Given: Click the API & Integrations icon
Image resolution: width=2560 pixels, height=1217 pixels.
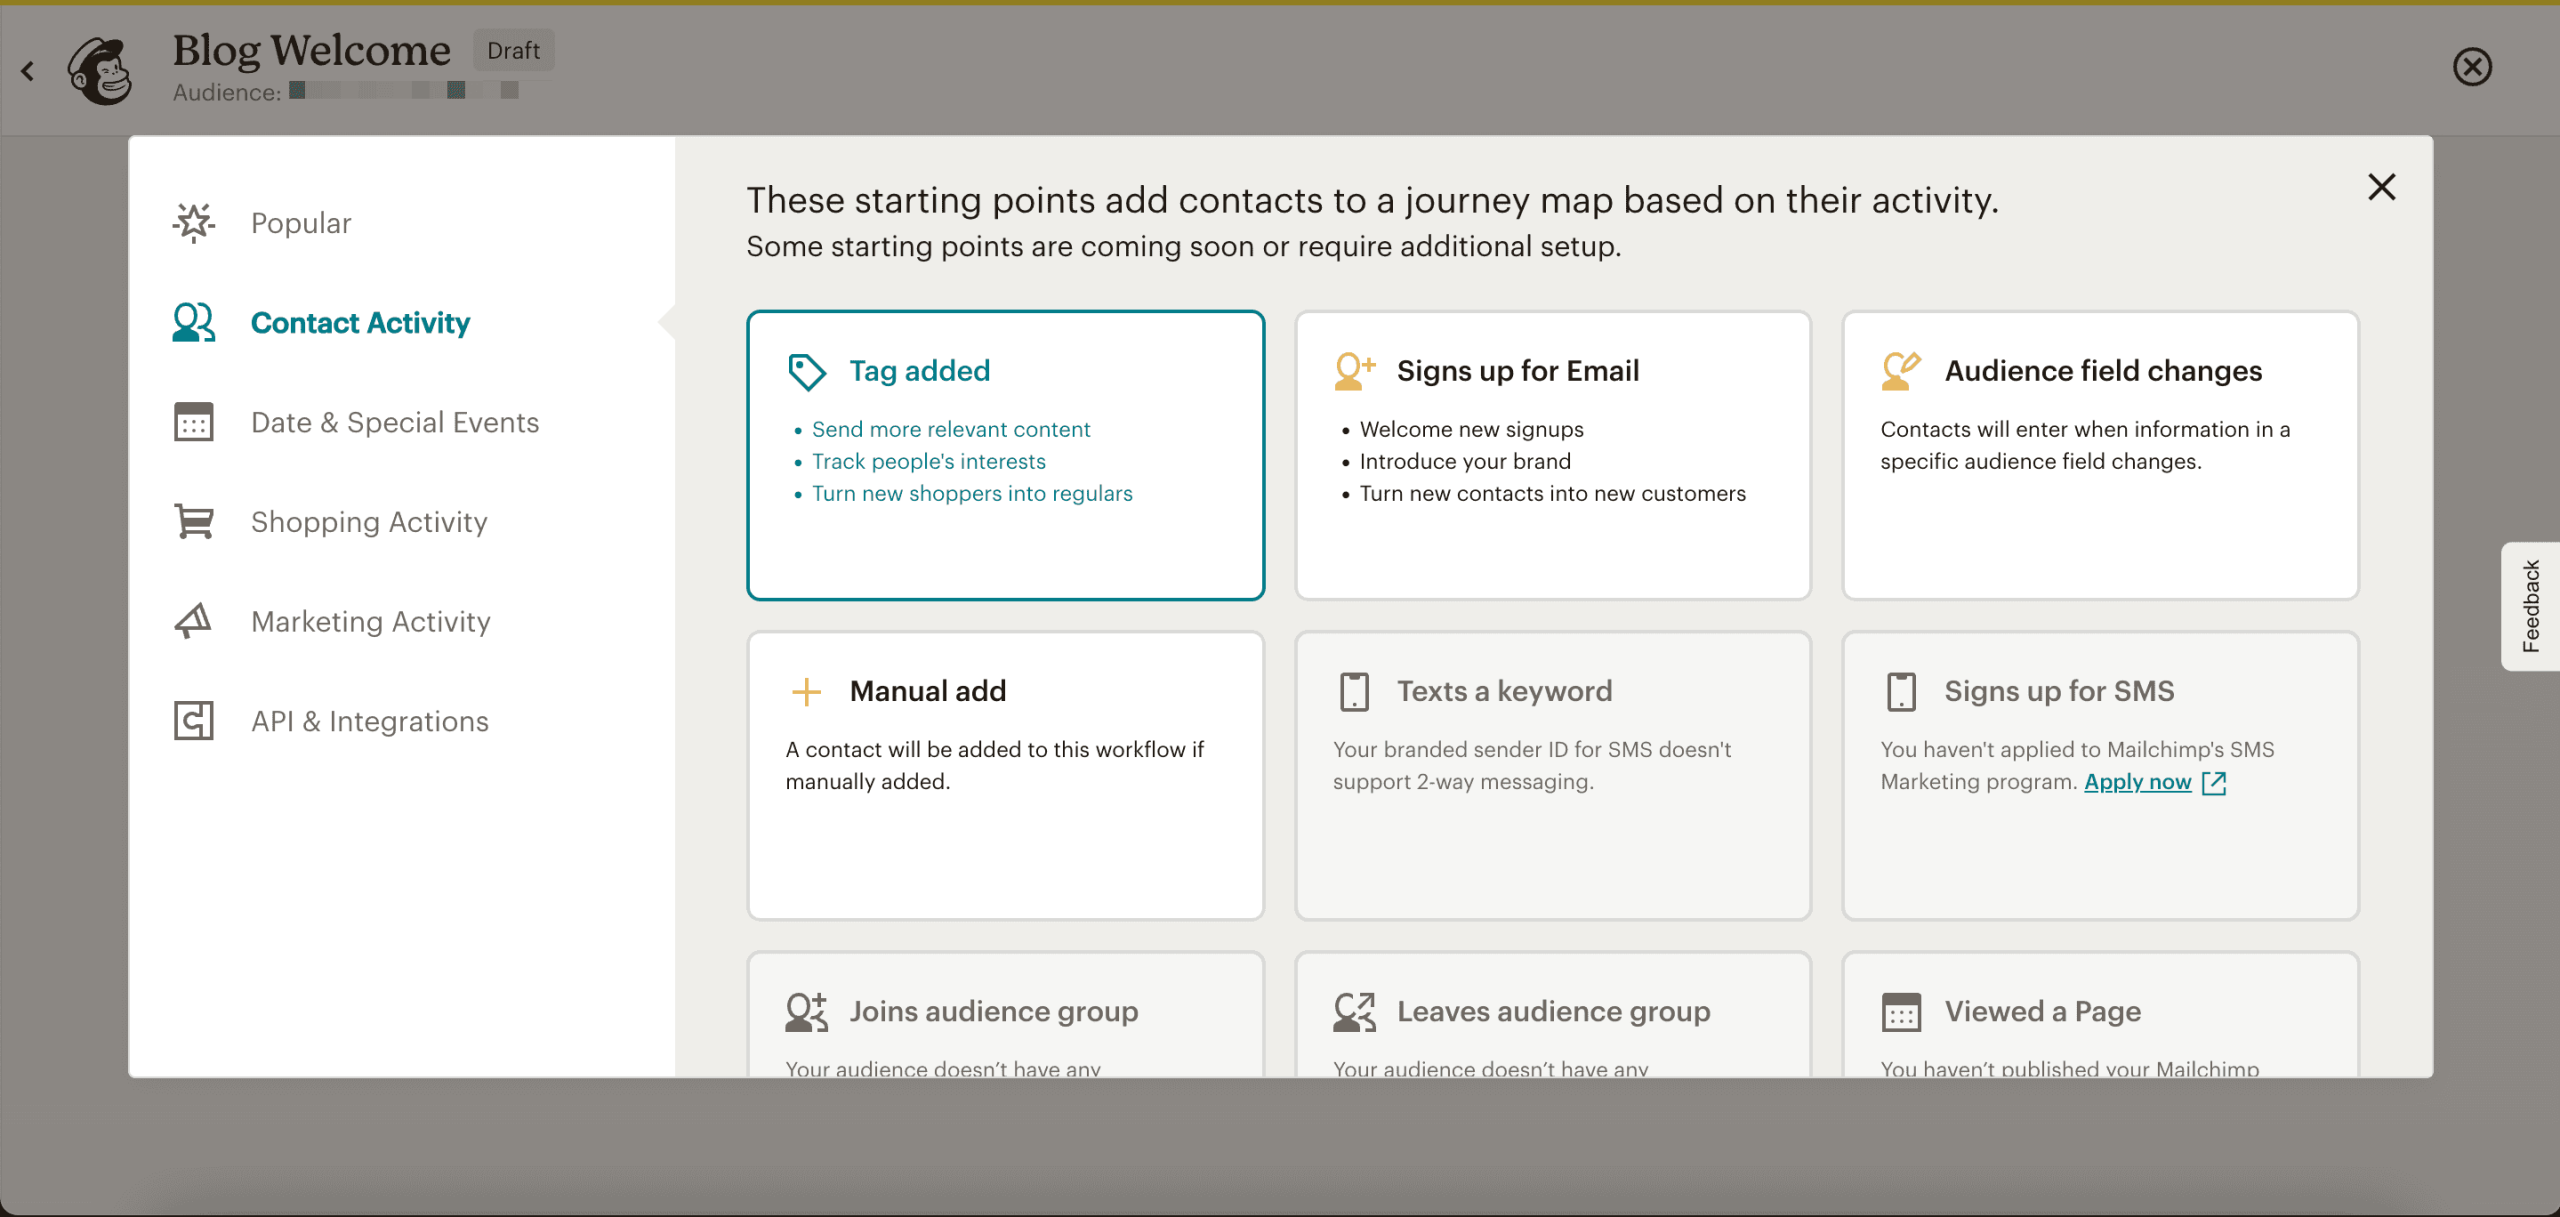Looking at the screenshot, I should (194, 720).
